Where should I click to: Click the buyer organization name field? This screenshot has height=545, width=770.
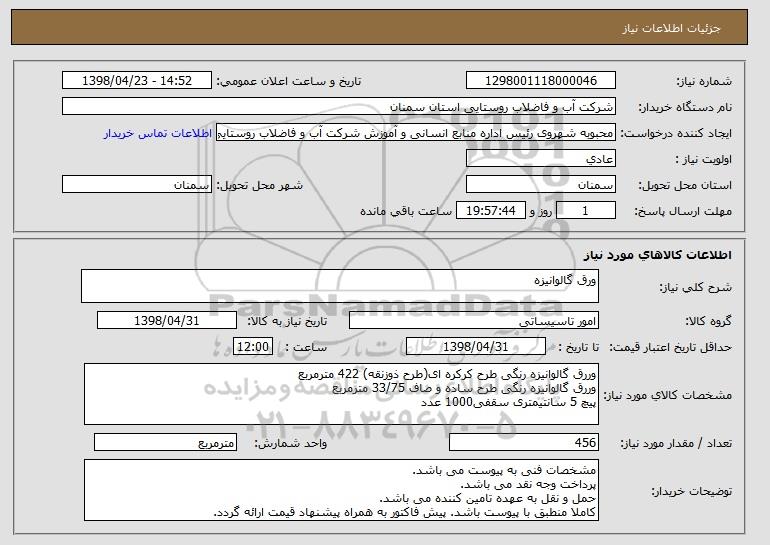[x=339, y=107]
